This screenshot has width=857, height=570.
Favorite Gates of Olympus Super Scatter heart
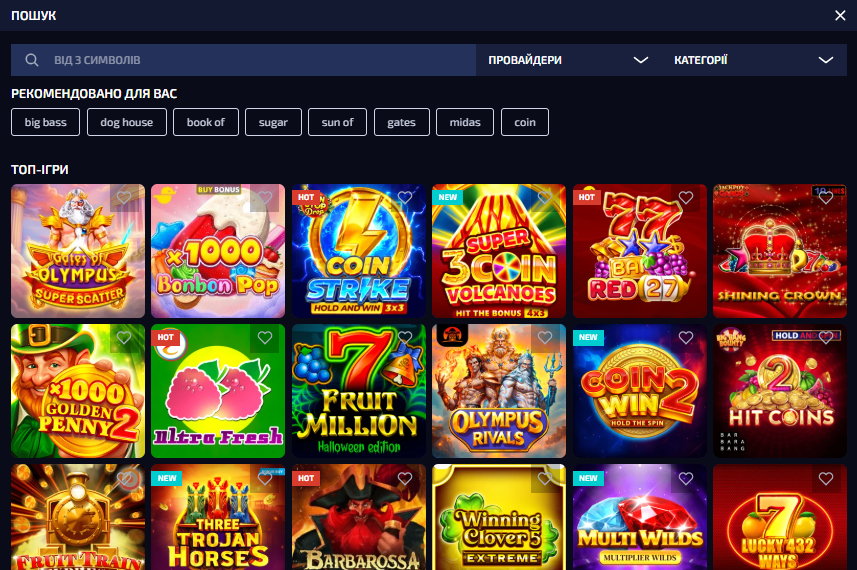pyautogui.click(x=124, y=197)
